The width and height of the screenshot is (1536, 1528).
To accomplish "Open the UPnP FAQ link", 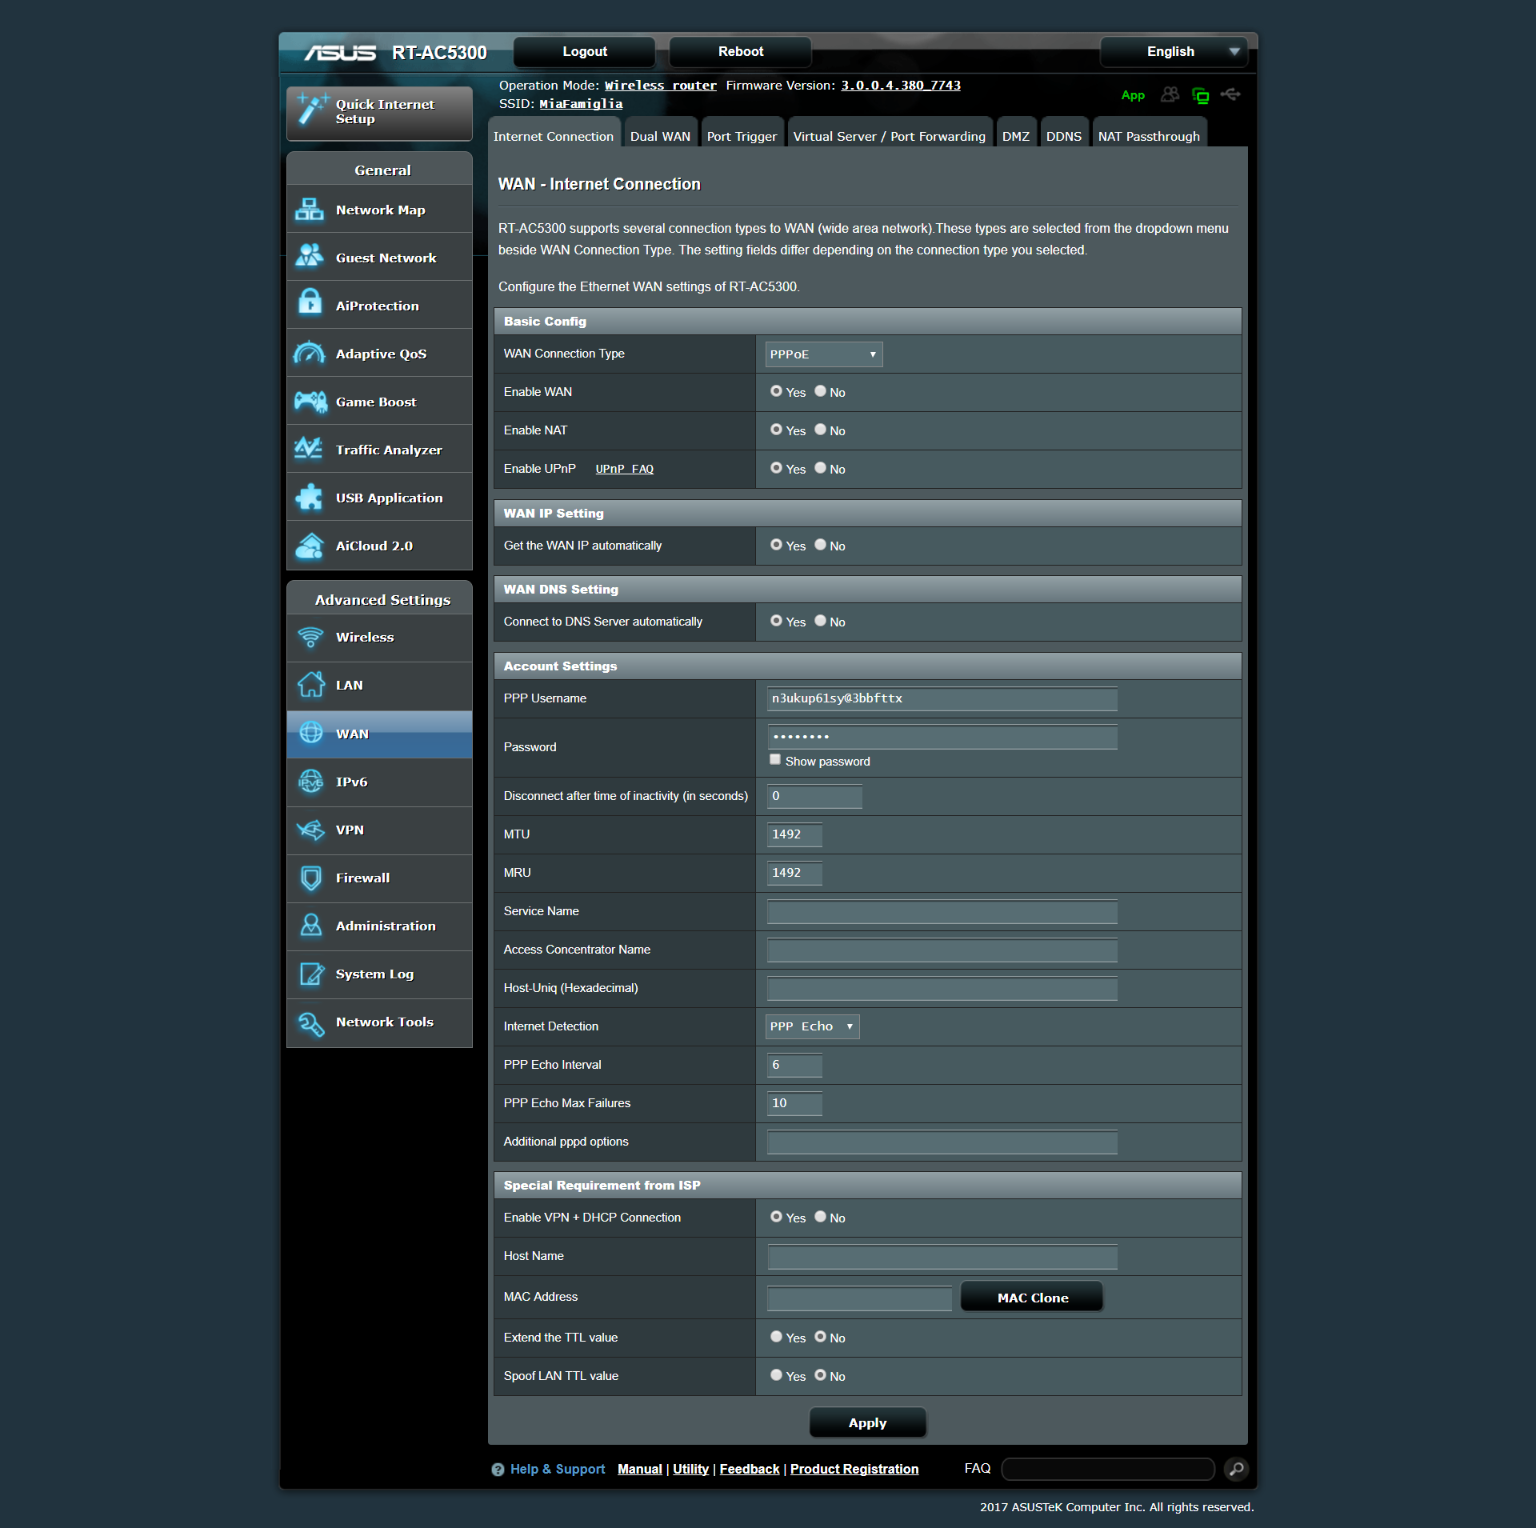I will (625, 469).
